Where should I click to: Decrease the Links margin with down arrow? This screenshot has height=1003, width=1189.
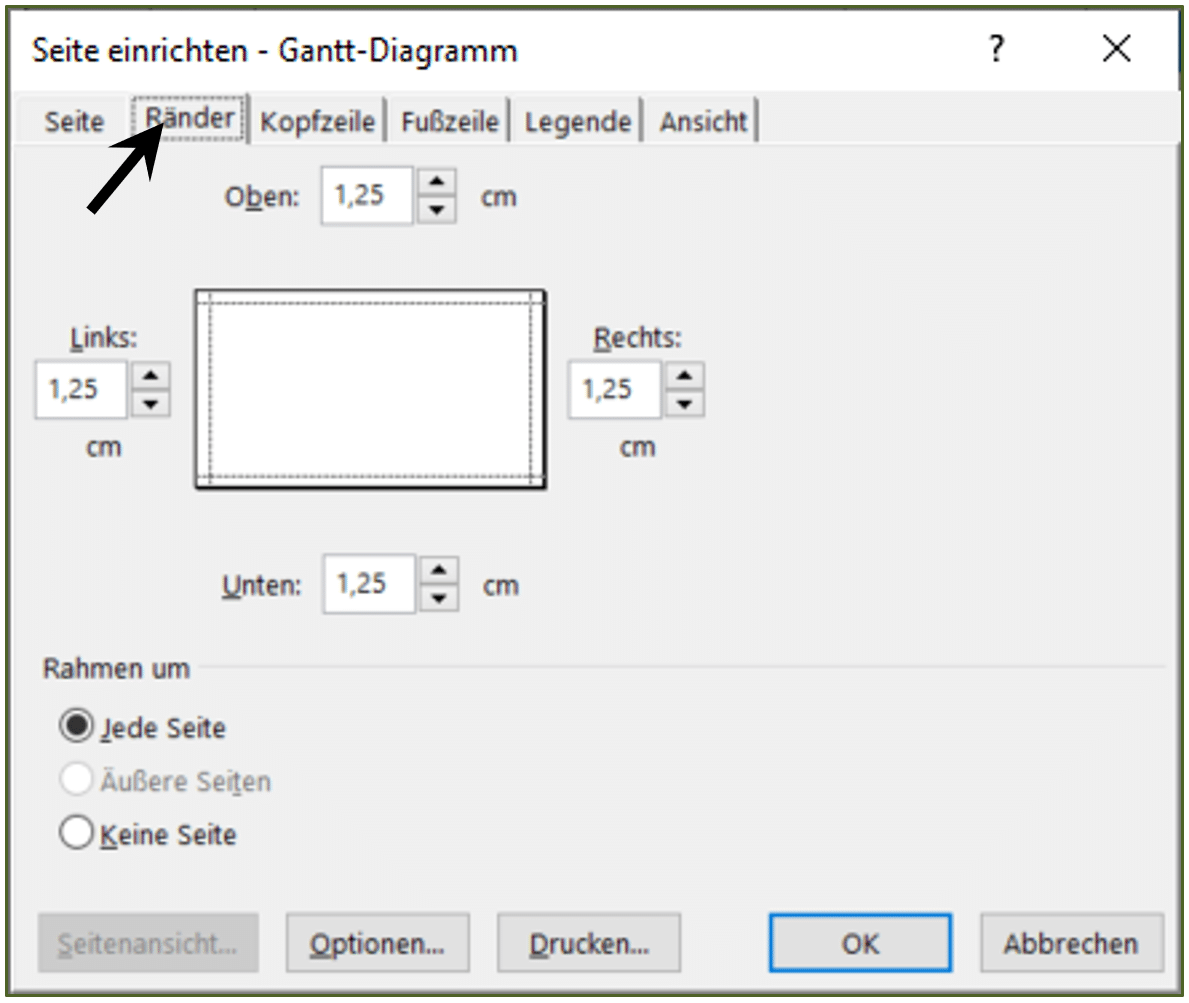[151, 403]
